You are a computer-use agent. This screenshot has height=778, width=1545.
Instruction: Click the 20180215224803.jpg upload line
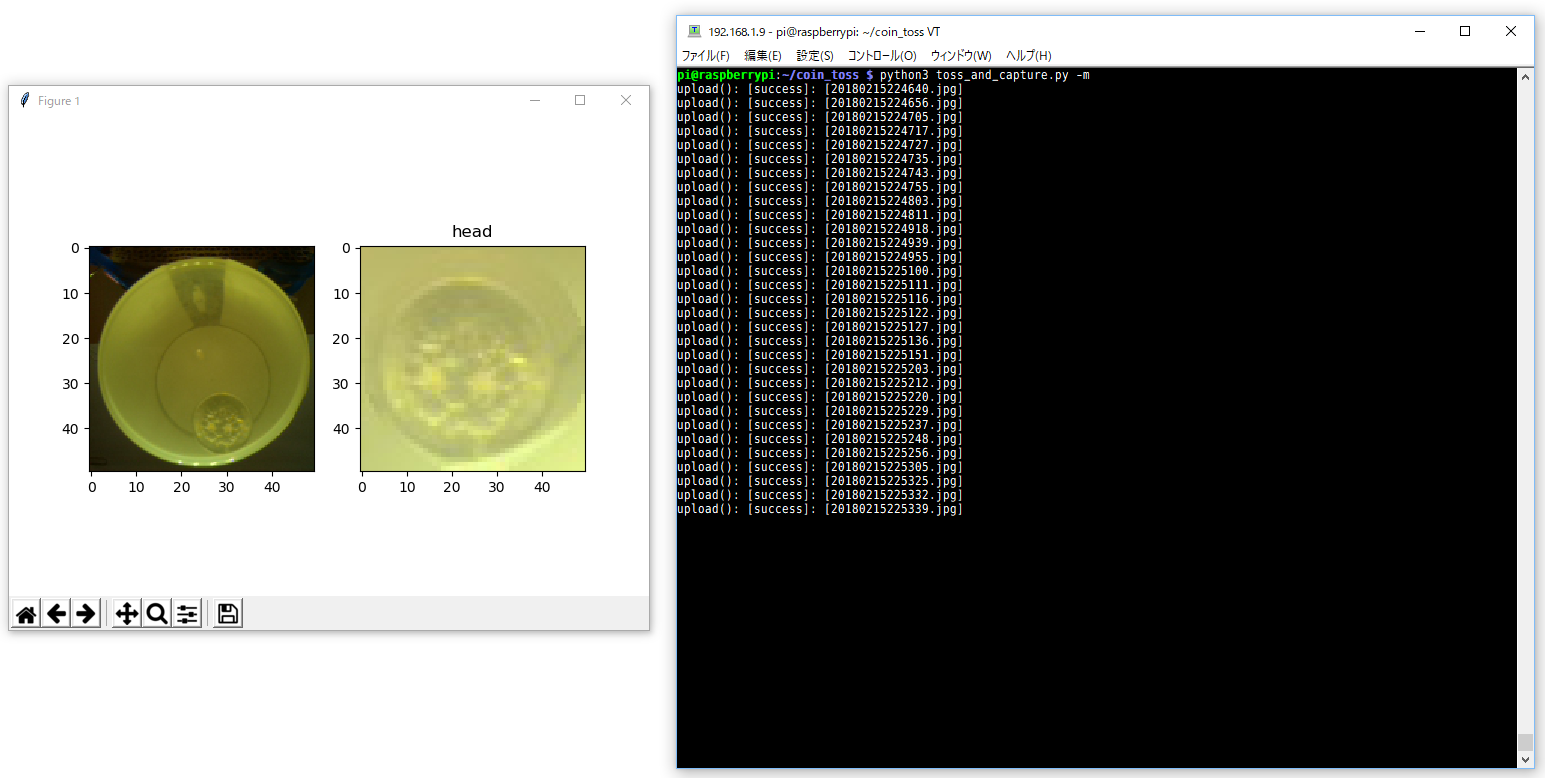coord(820,201)
